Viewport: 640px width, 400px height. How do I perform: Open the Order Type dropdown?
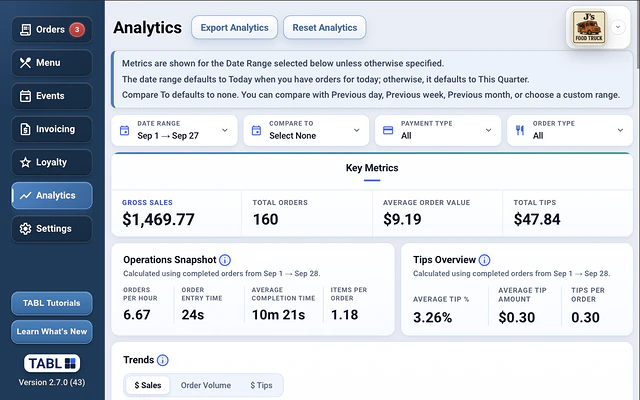pos(570,131)
